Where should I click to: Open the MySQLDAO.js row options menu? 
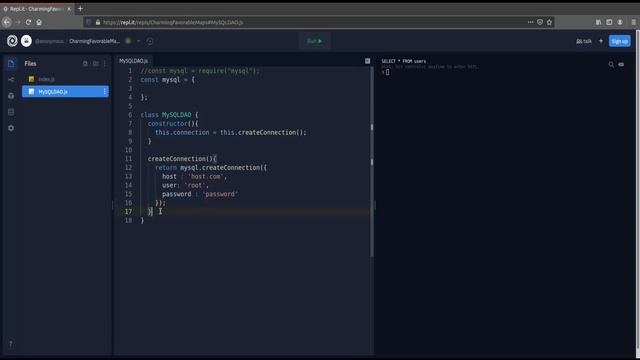pos(104,92)
